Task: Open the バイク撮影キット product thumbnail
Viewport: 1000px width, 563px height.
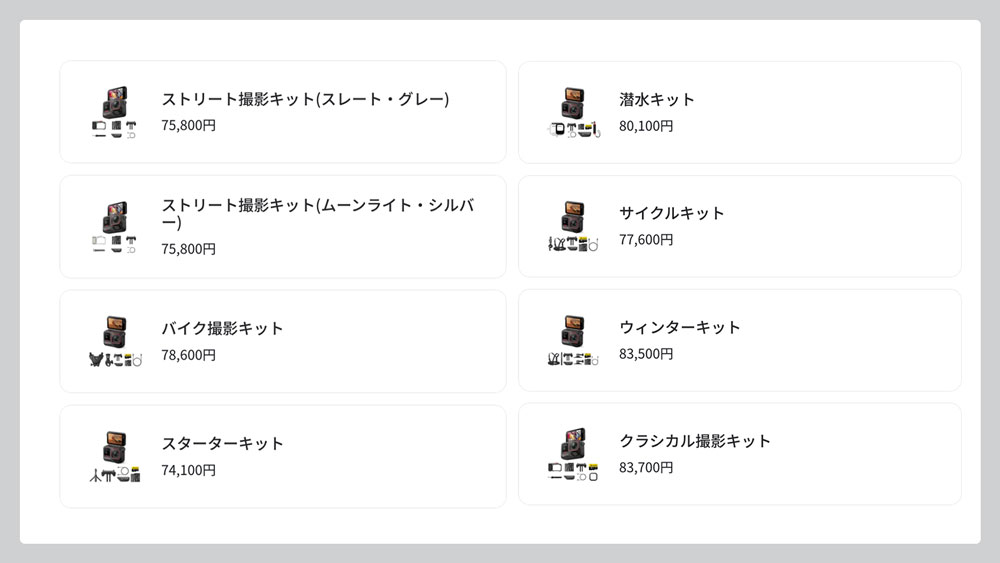Action: click(x=114, y=342)
